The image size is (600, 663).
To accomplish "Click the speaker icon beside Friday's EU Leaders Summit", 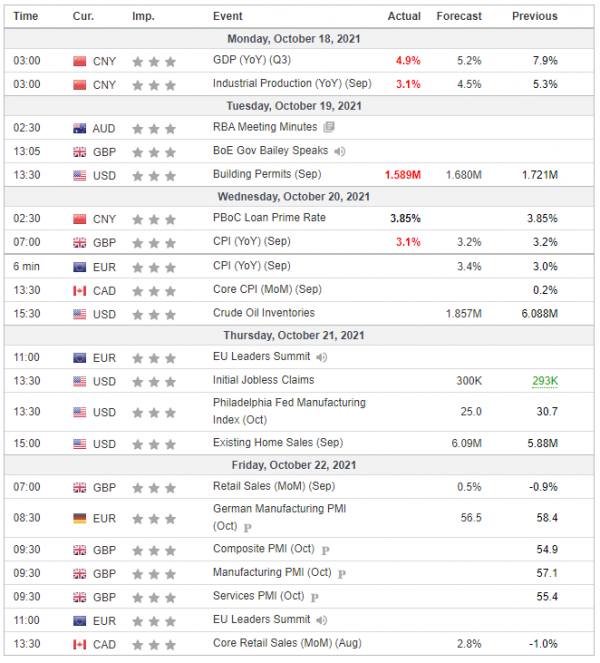I will click(x=322, y=620).
